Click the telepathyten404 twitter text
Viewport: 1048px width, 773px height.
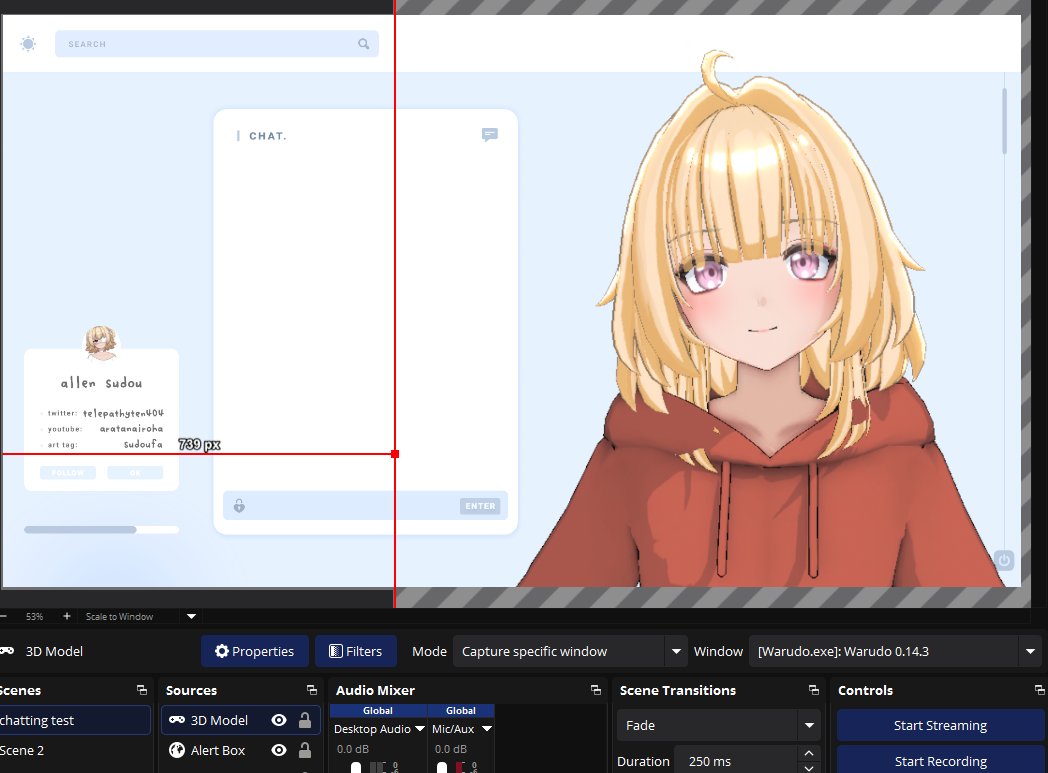[123, 413]
